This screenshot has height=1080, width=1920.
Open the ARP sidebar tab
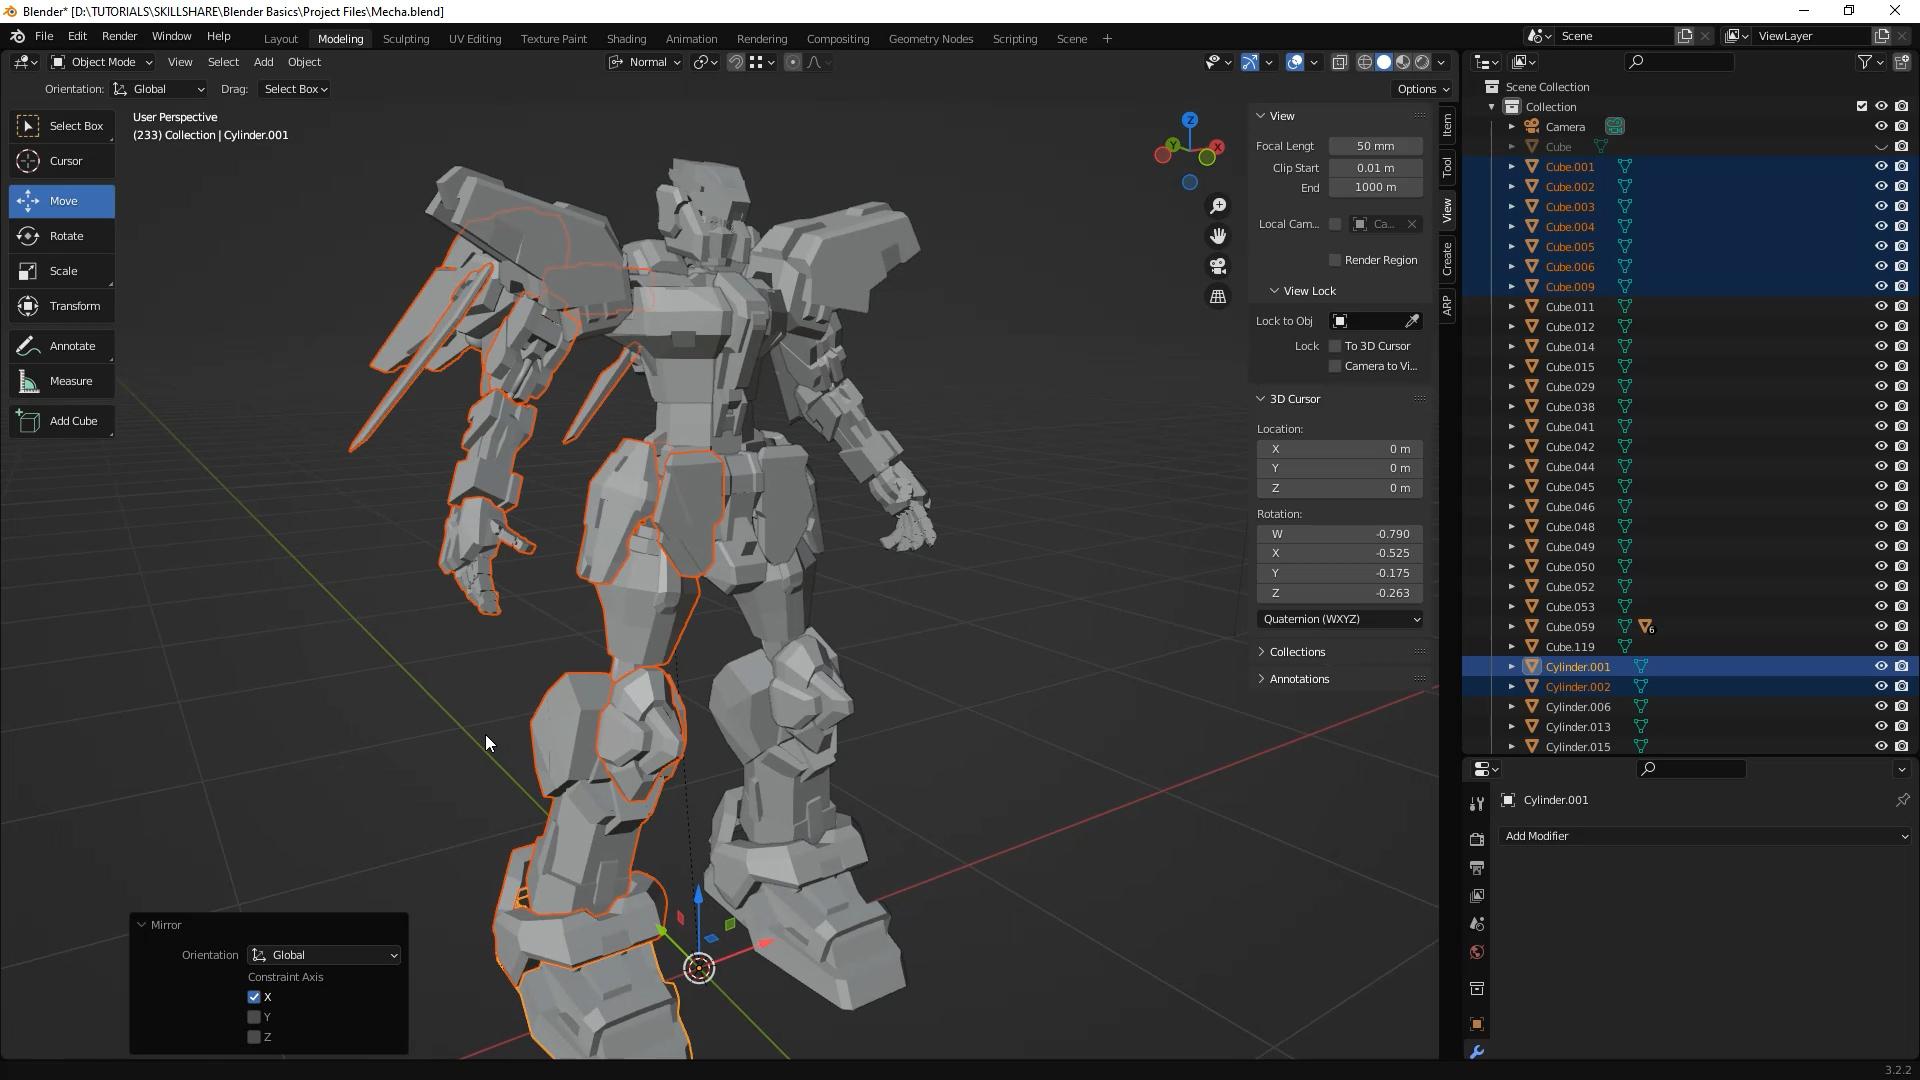click(x=1447, y=306)
